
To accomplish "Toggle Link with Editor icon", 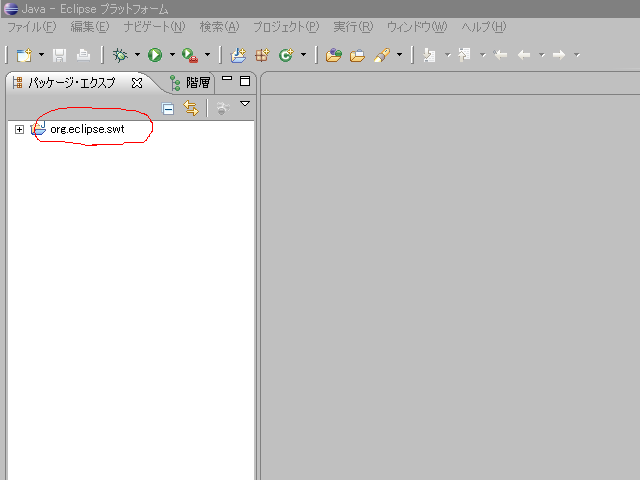I will click(191, 108).
